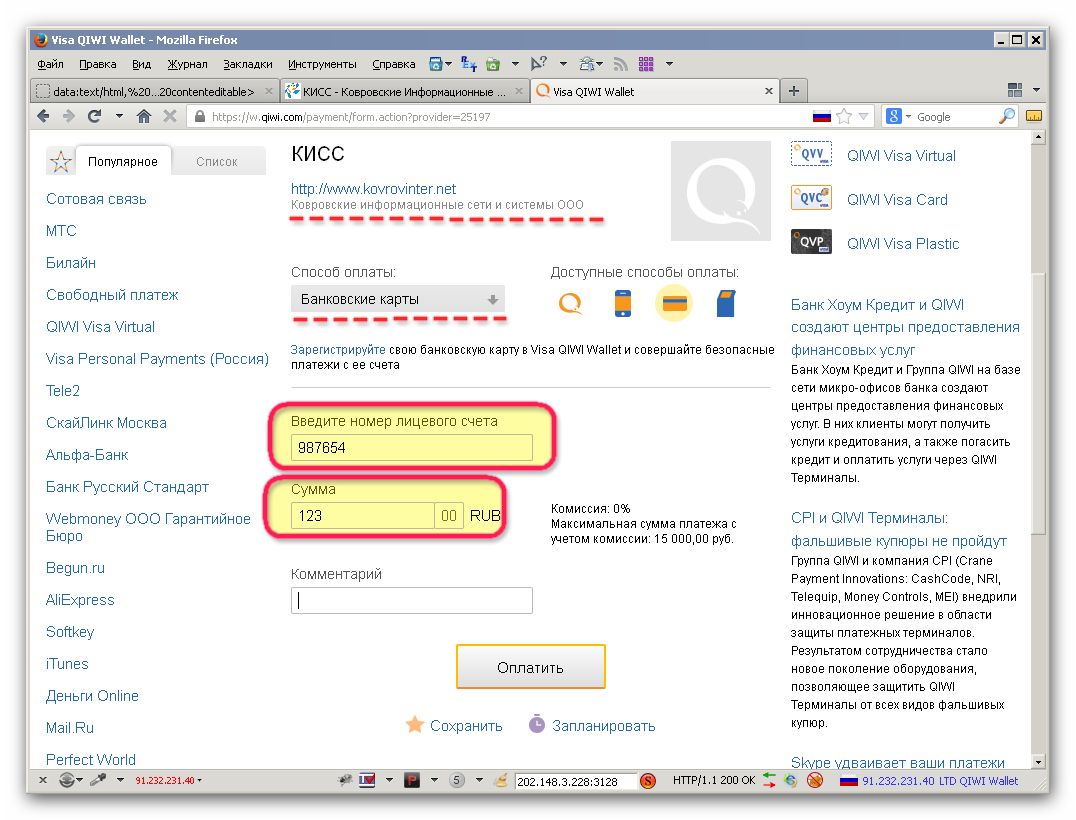Open the history dropdown arrow beside reload
Viewport: 1076px width, 820px height.
point(119,117)
